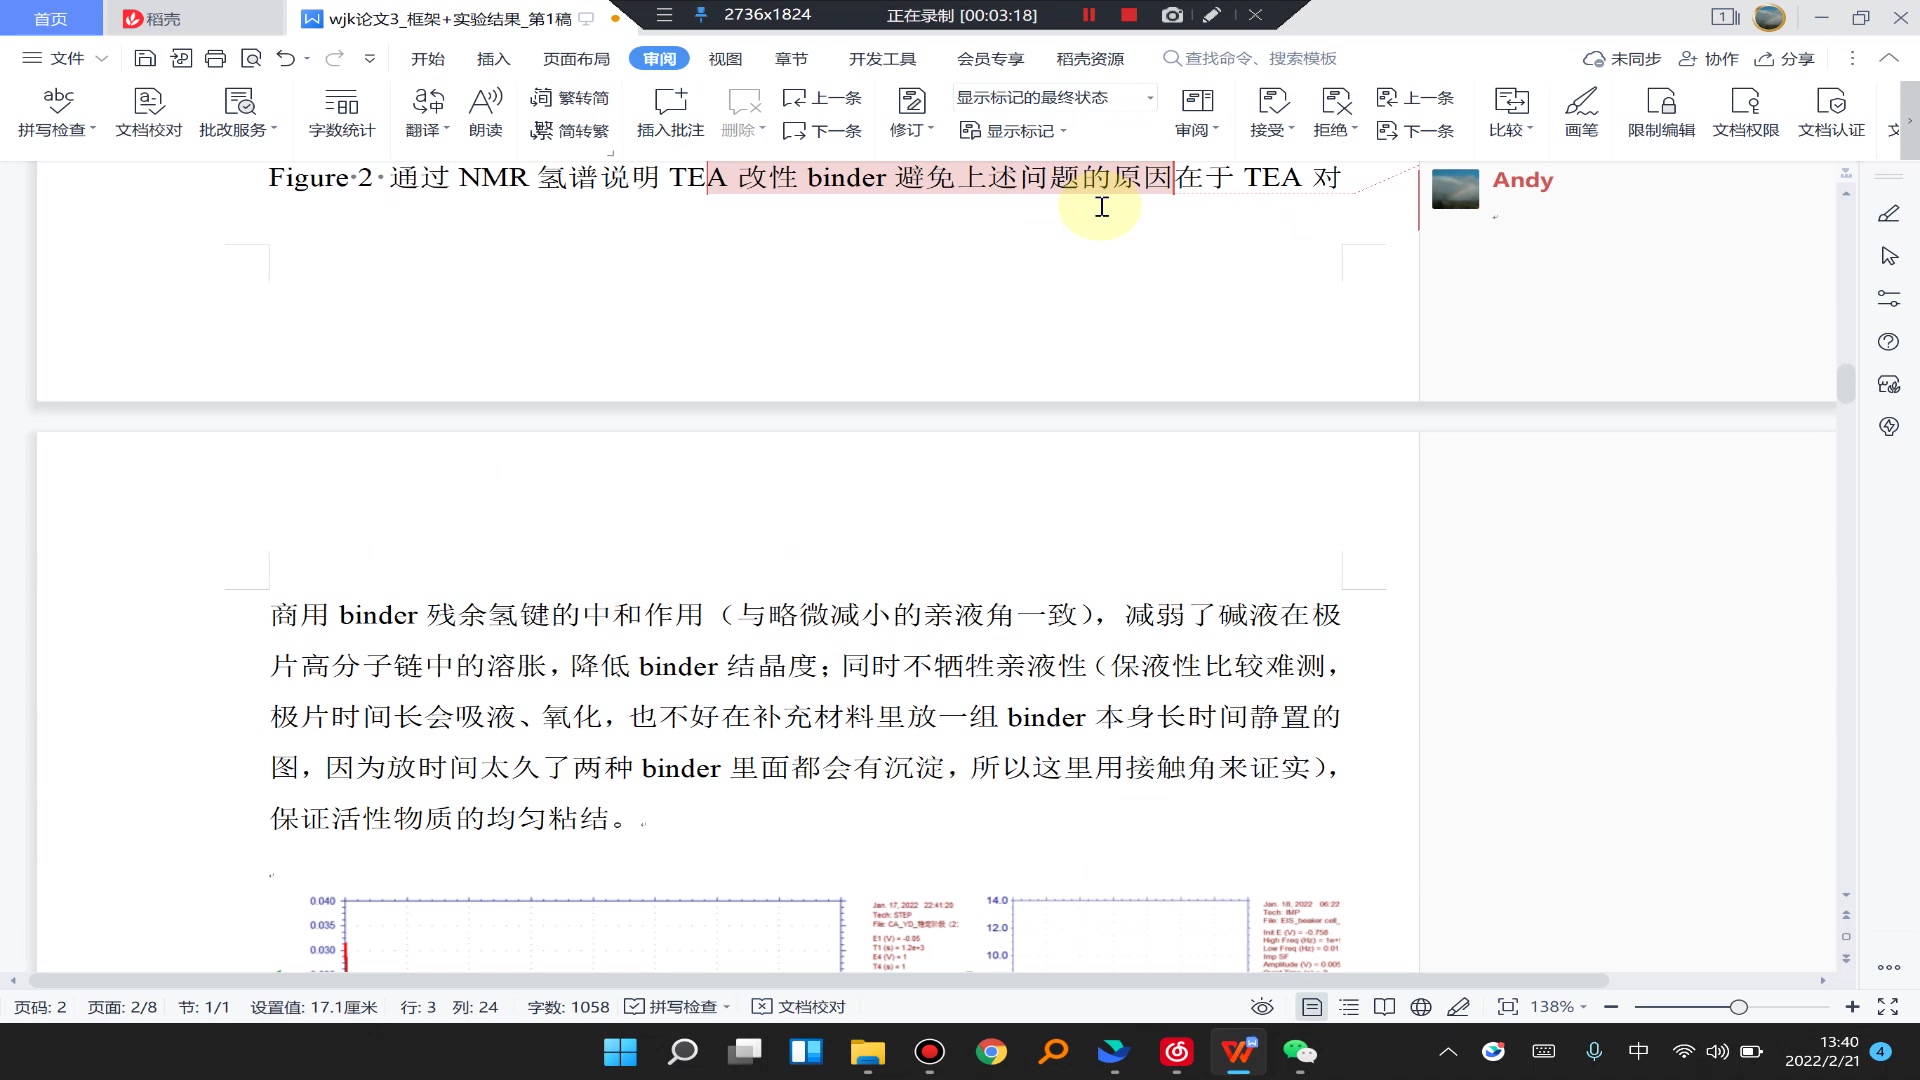Open 文档认证 document certification
The image size is (1920, 1080).
pyautogui.click(x=1831, y=112)
